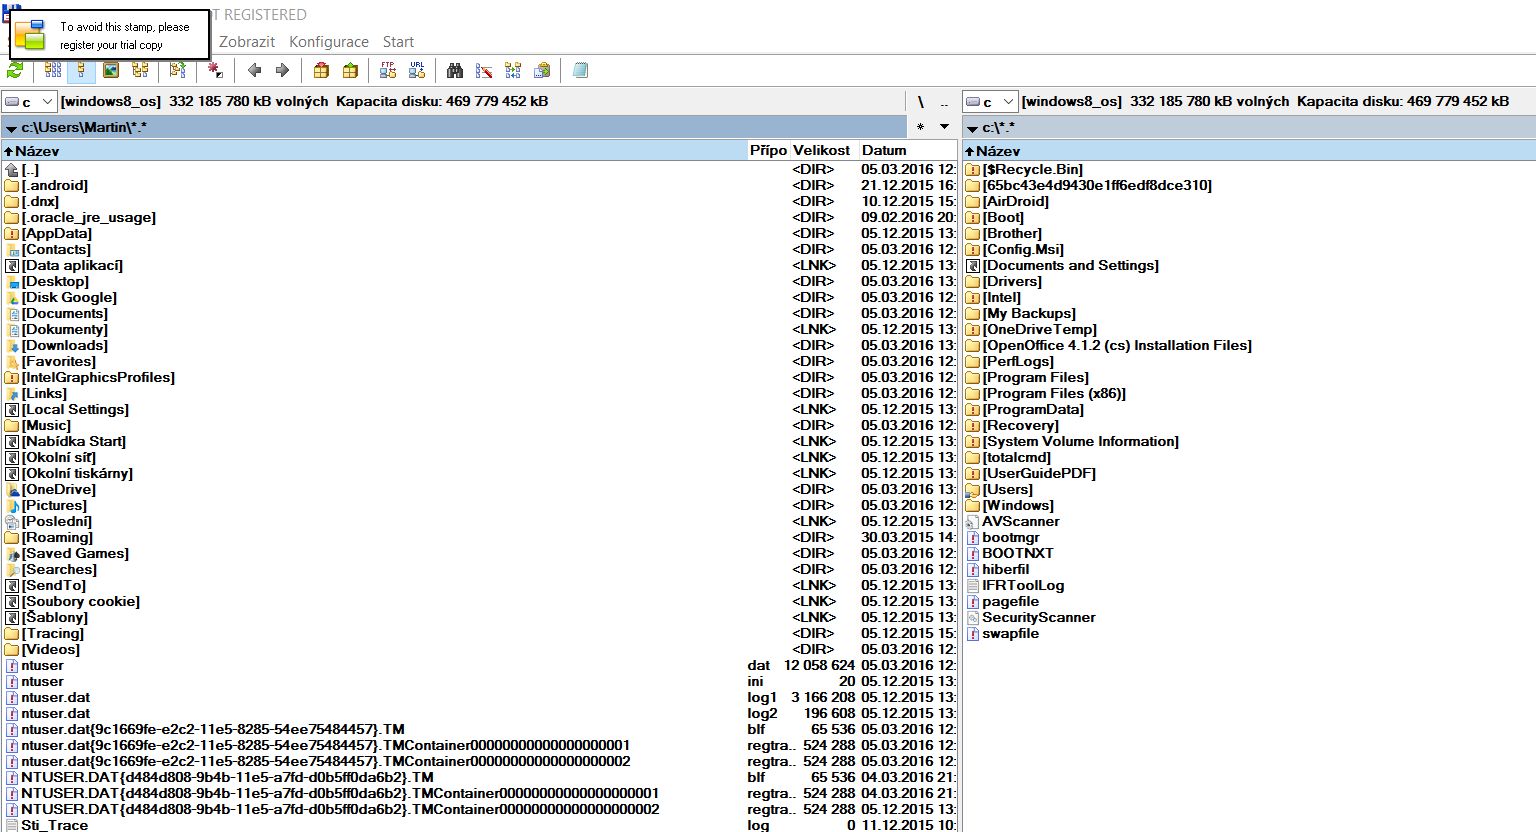Screen dimensions: 1536x832
Task: Sort the left panel by the Velikost column
Action: [x=821, y=151]
